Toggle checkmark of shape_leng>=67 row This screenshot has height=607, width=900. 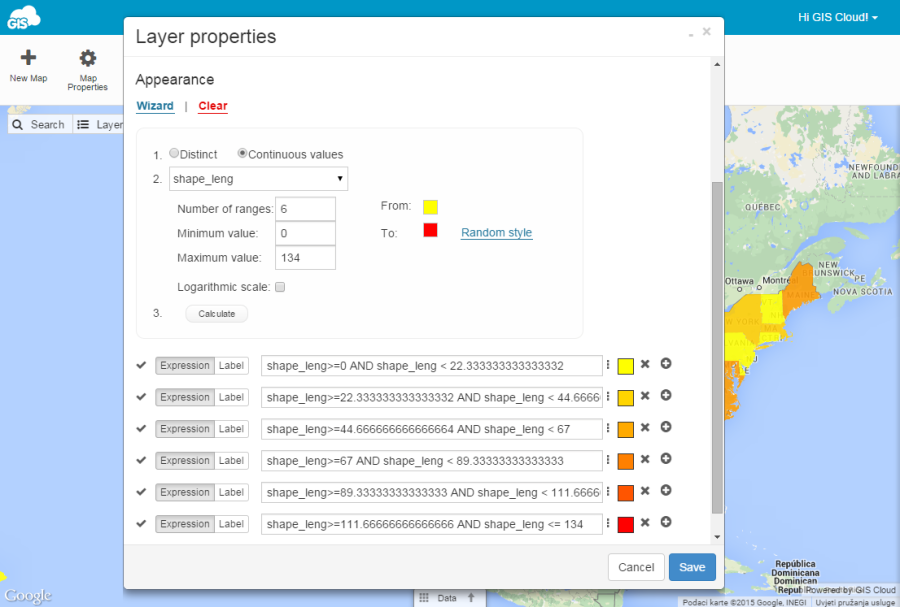click(141, 460)
